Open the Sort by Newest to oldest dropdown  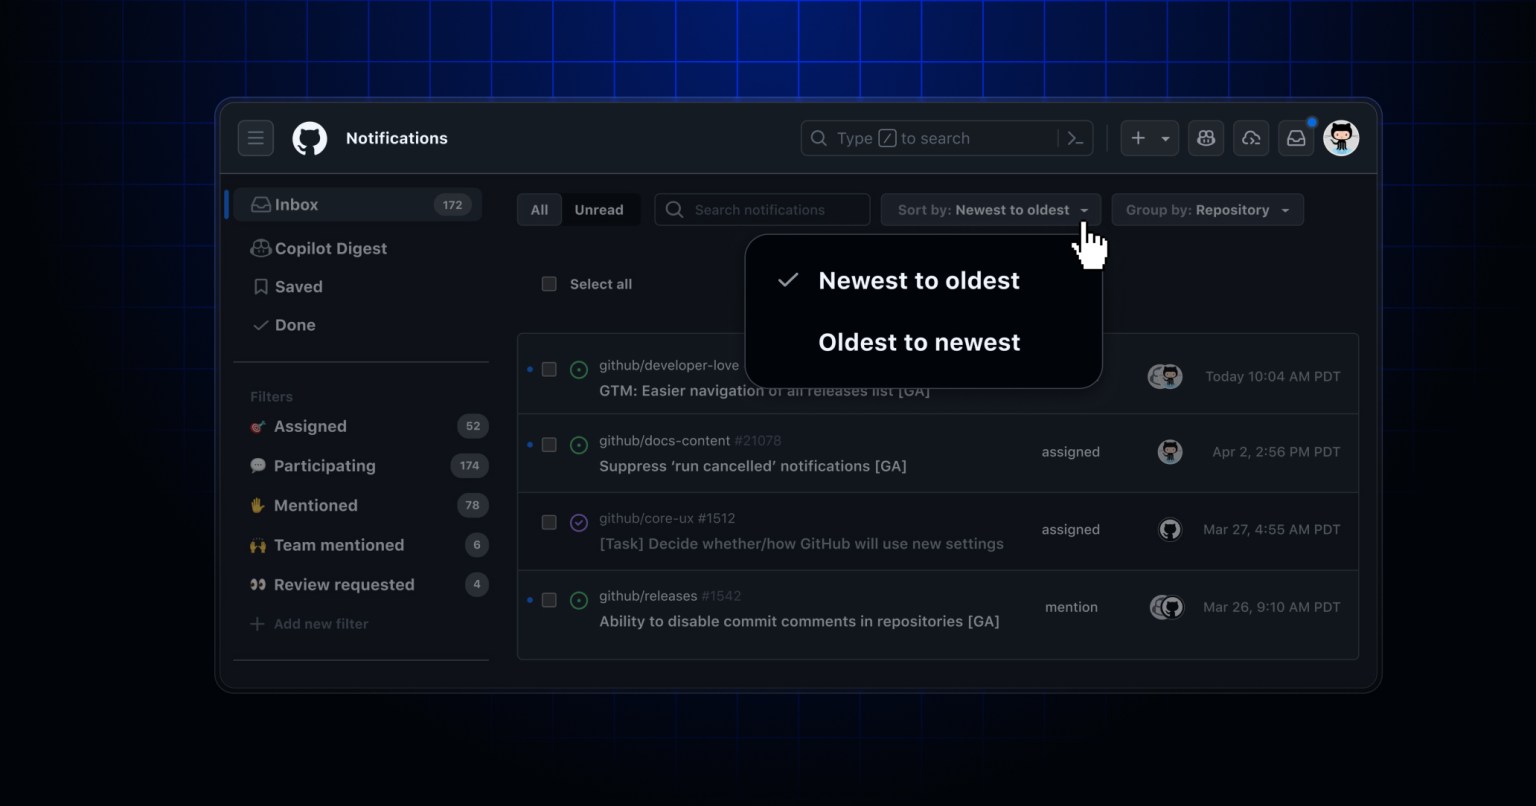[x=989, y=210]
